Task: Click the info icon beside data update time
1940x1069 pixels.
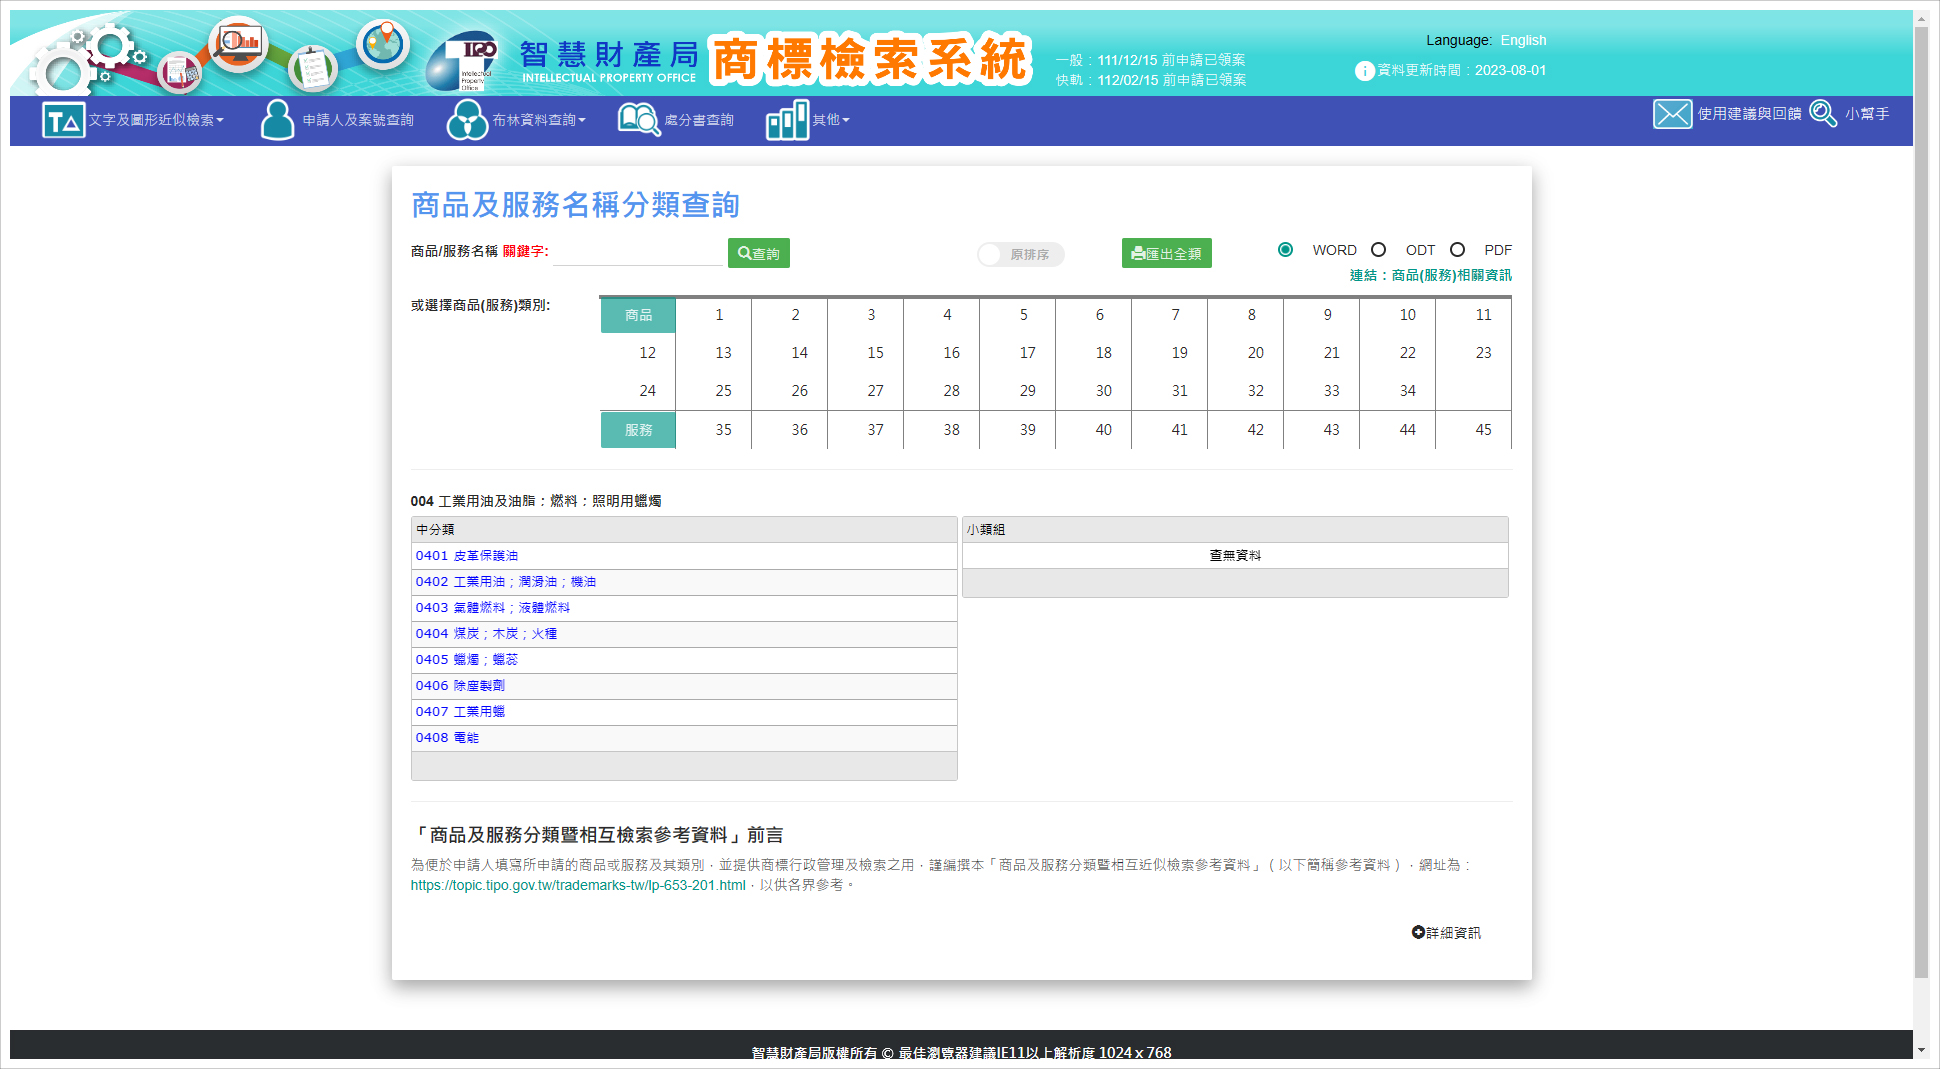Action: (1364, 71)
